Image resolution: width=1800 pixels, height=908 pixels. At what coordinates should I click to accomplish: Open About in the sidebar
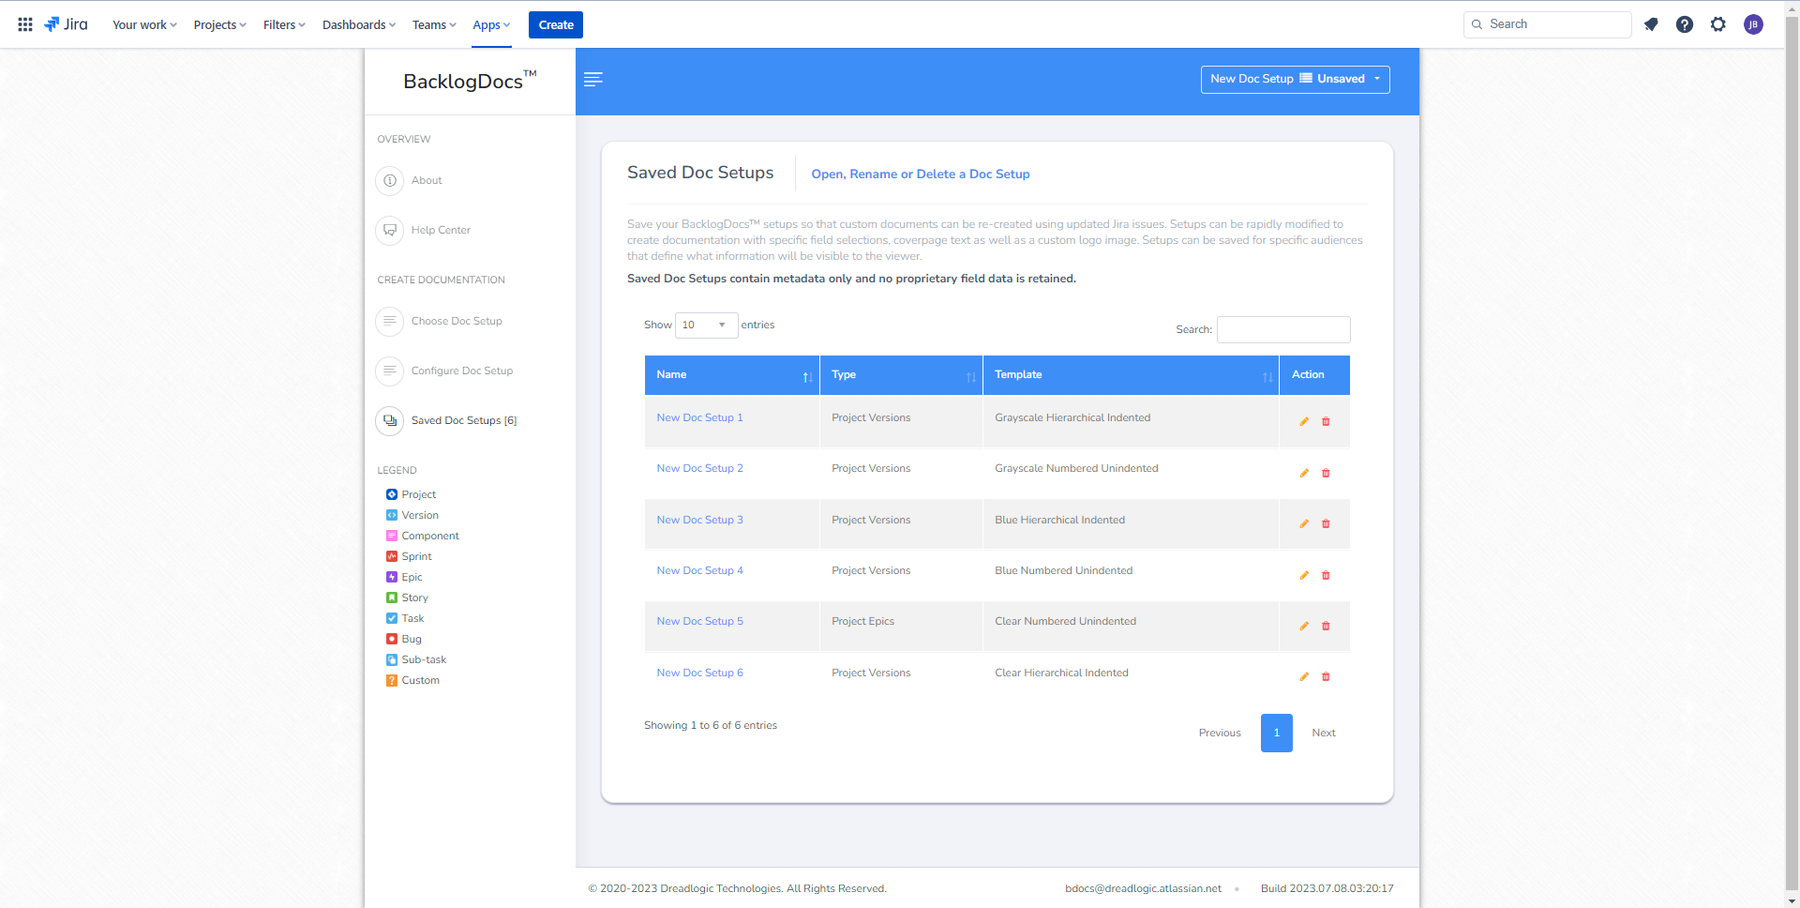click(426, 180)
